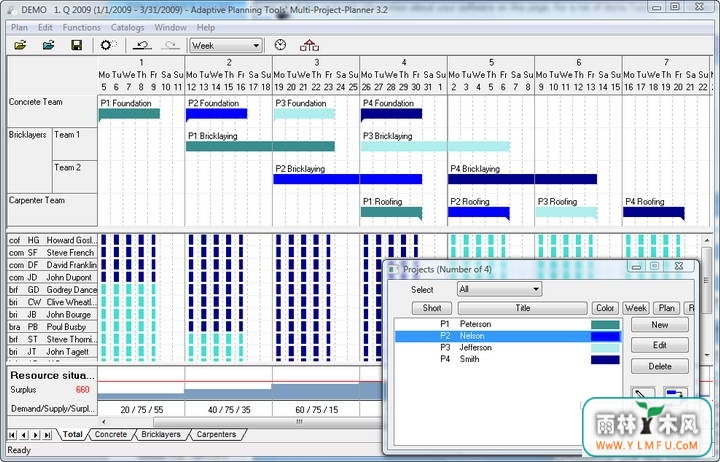The width and height of the screenshot is (720, 462).
Task: Select the P2 Nelson project row
Action: pyautogui.click(x=508, y=336)
